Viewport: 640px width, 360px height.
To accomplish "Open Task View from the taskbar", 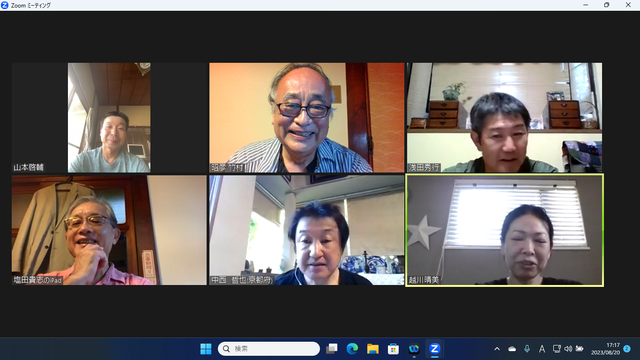I will coord(332,349).
